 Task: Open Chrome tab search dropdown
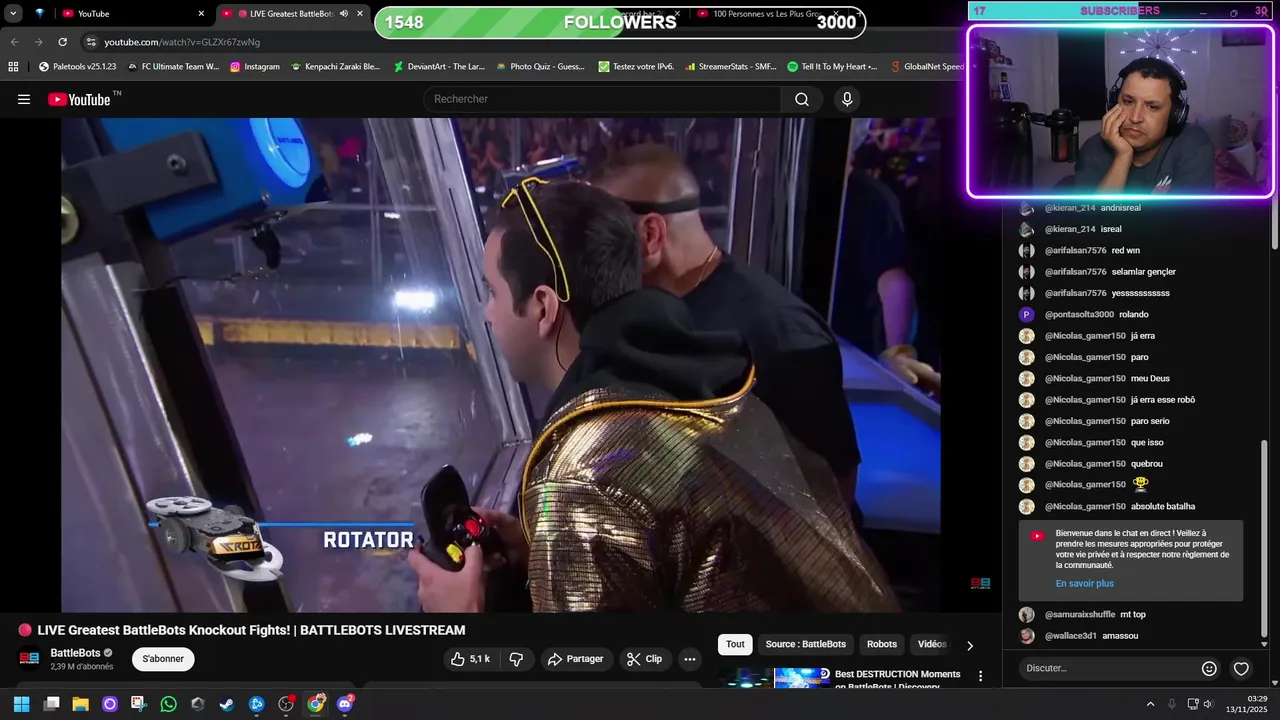tap(14, 14)
